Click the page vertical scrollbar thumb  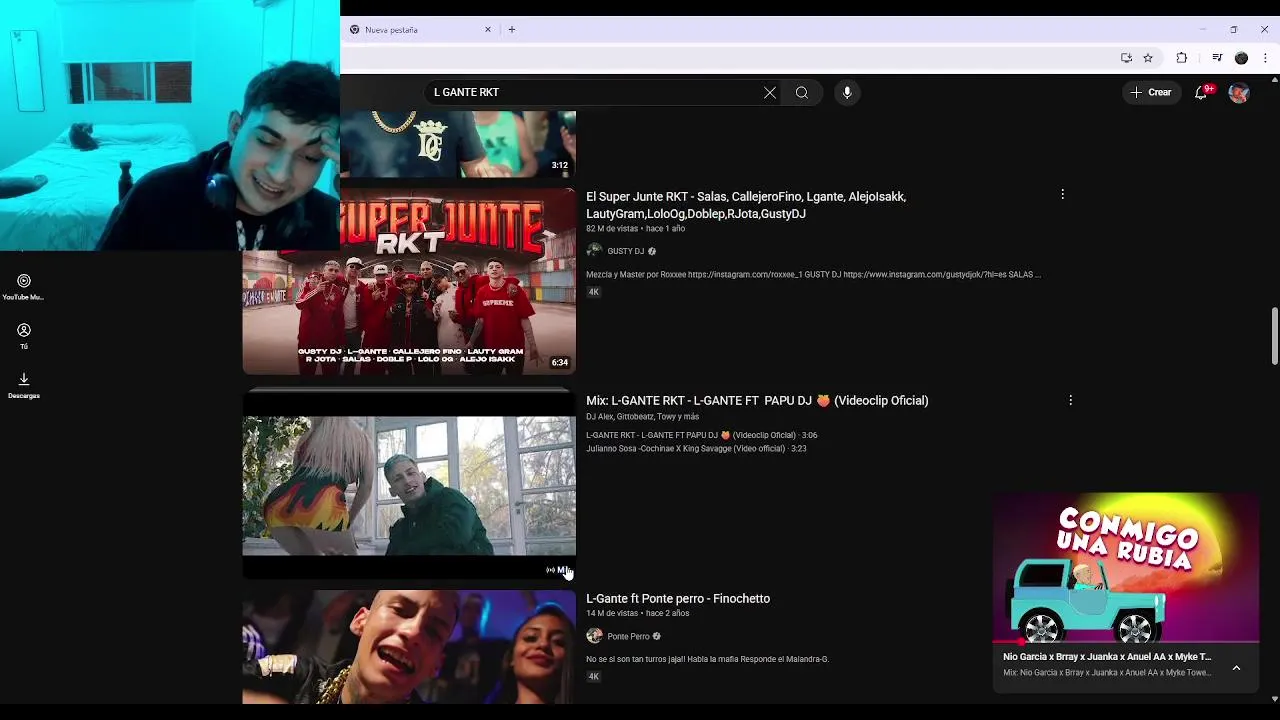1274,337
